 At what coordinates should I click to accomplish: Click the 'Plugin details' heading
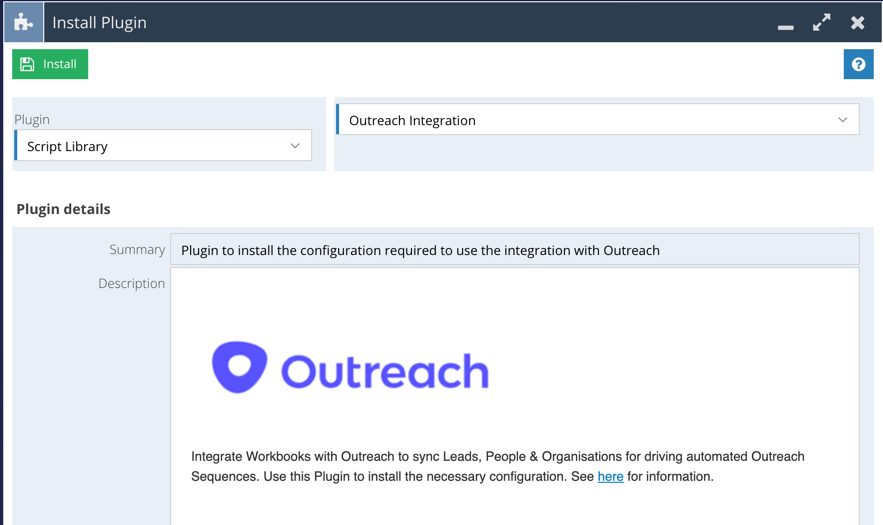tap(63, 209)
